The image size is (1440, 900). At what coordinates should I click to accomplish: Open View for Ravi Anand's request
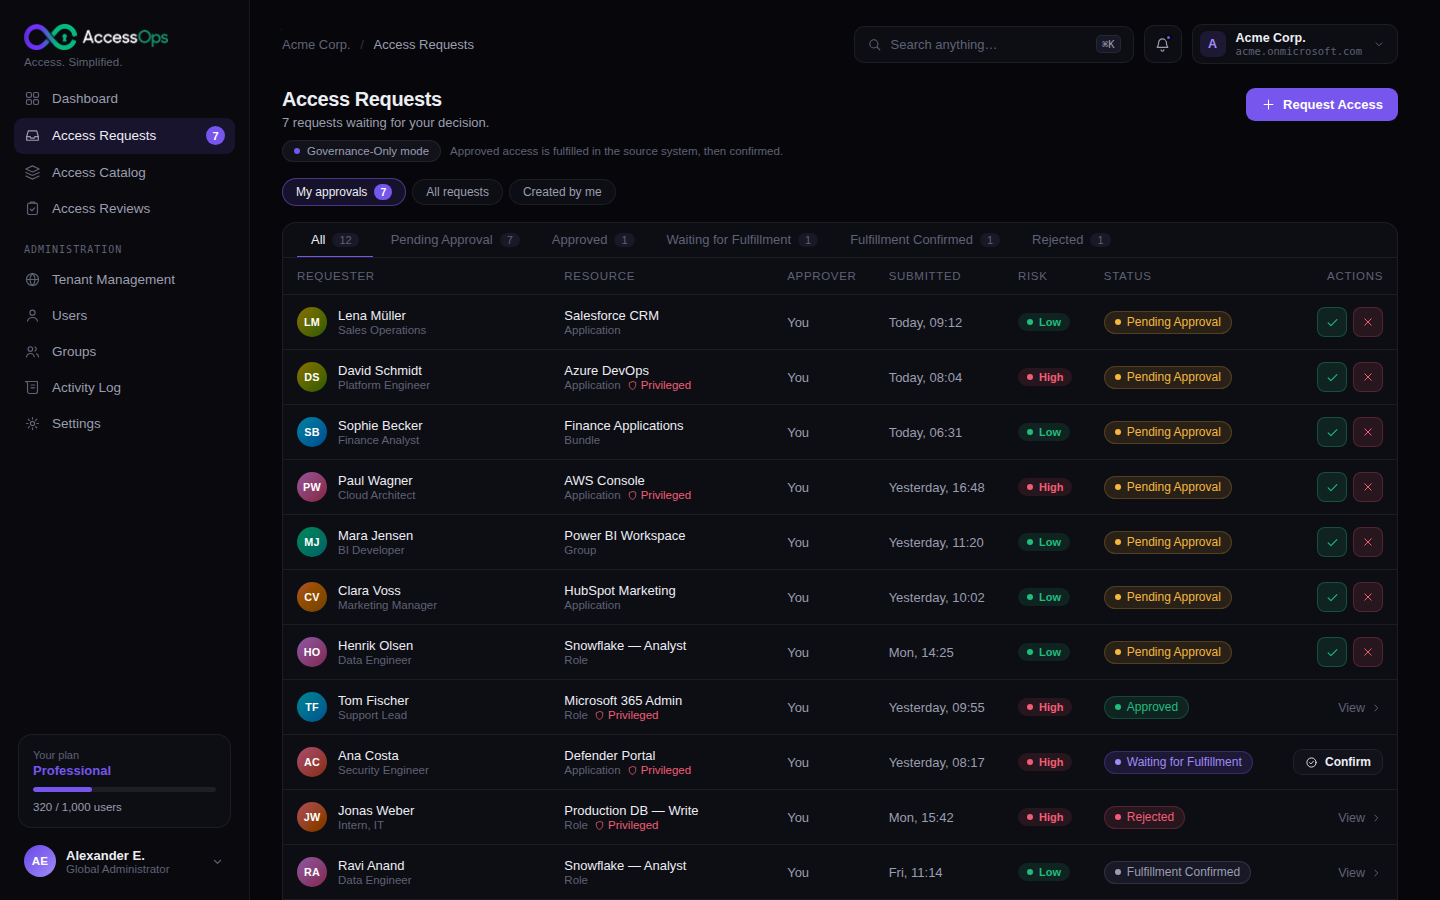click(1359, 872)
